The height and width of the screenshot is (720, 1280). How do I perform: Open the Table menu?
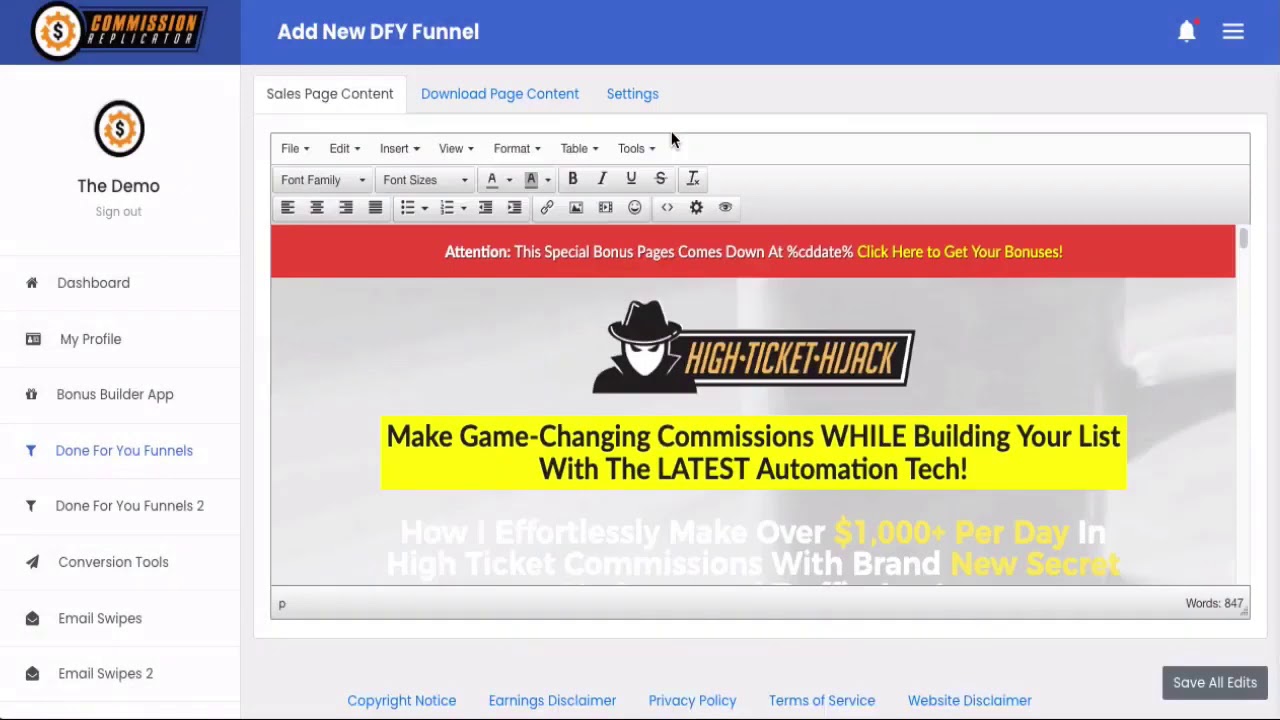click(579, 149)
